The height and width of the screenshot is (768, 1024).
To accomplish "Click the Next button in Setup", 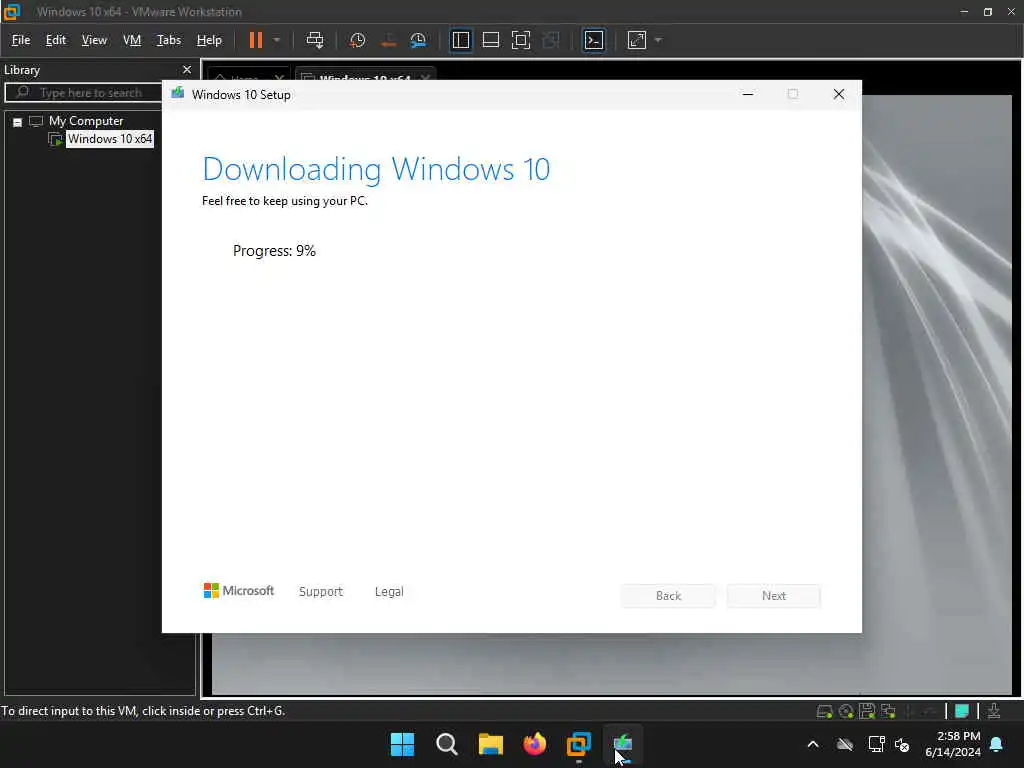I will 774,596.
